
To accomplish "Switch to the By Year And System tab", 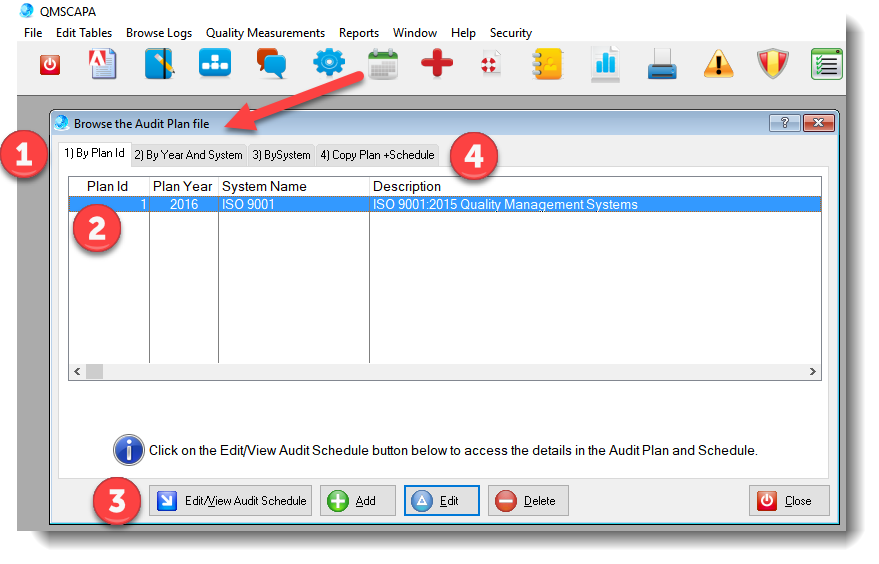I will [188, 155].
